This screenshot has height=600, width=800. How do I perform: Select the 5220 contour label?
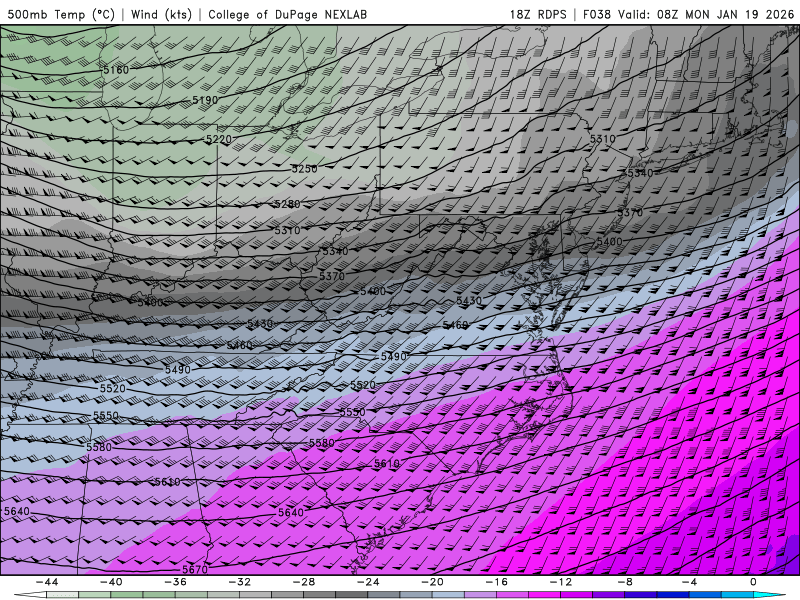coord(218,139)
